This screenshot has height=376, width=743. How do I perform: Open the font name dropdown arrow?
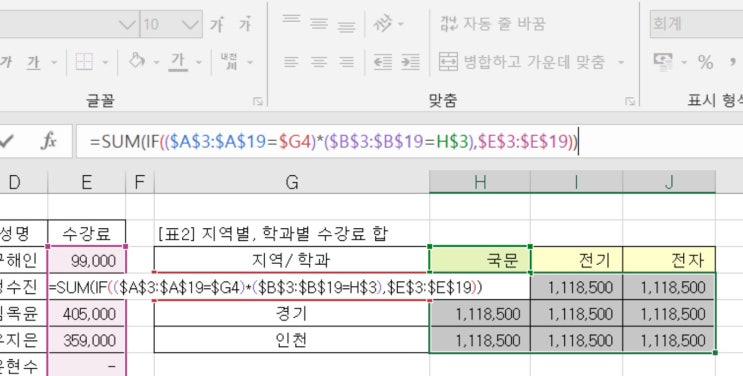127,24
